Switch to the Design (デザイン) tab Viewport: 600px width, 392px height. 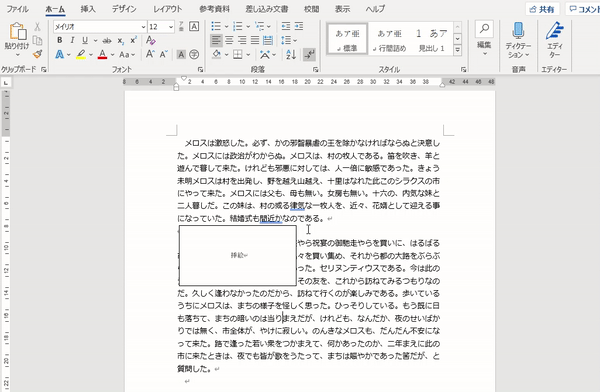point(124,9)
